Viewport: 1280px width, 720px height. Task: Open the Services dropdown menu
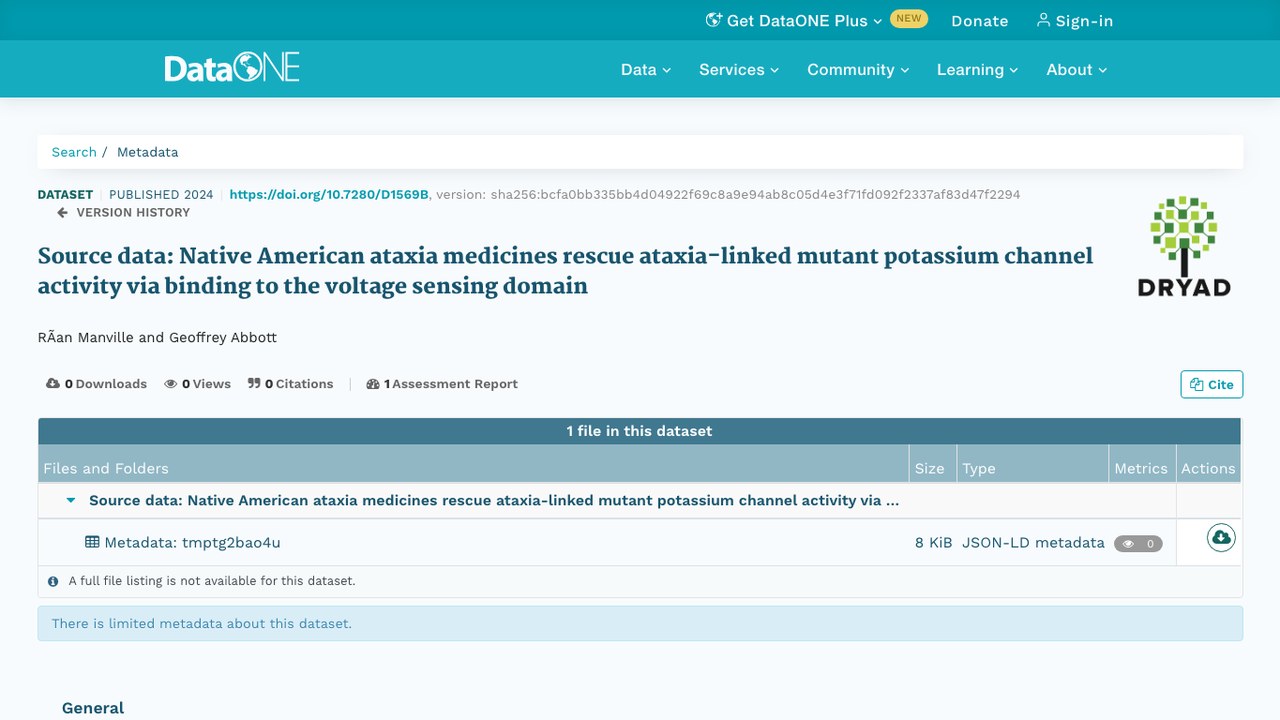[739, 70]
